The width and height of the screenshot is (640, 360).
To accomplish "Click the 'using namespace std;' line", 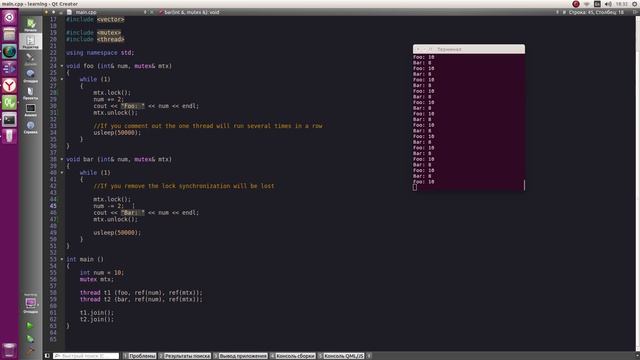I will pyautogui.click(x=100, y=53).
